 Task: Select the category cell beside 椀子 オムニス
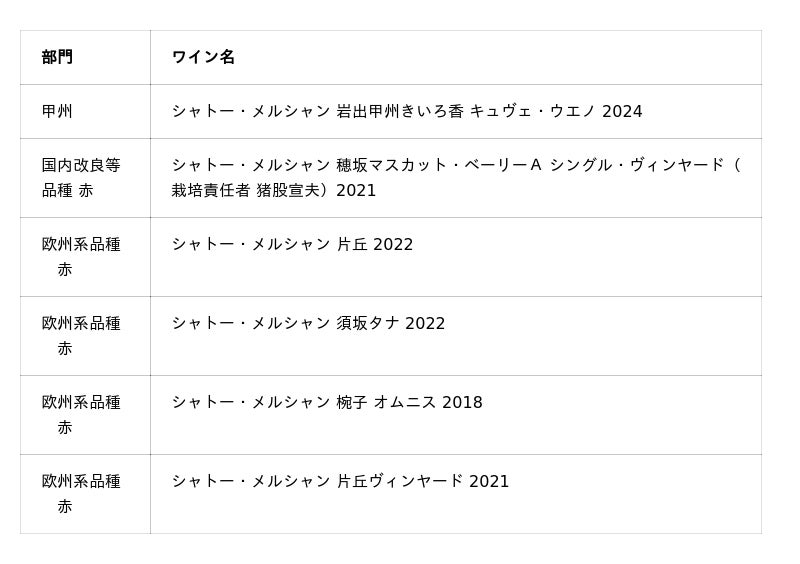point(81,414)
